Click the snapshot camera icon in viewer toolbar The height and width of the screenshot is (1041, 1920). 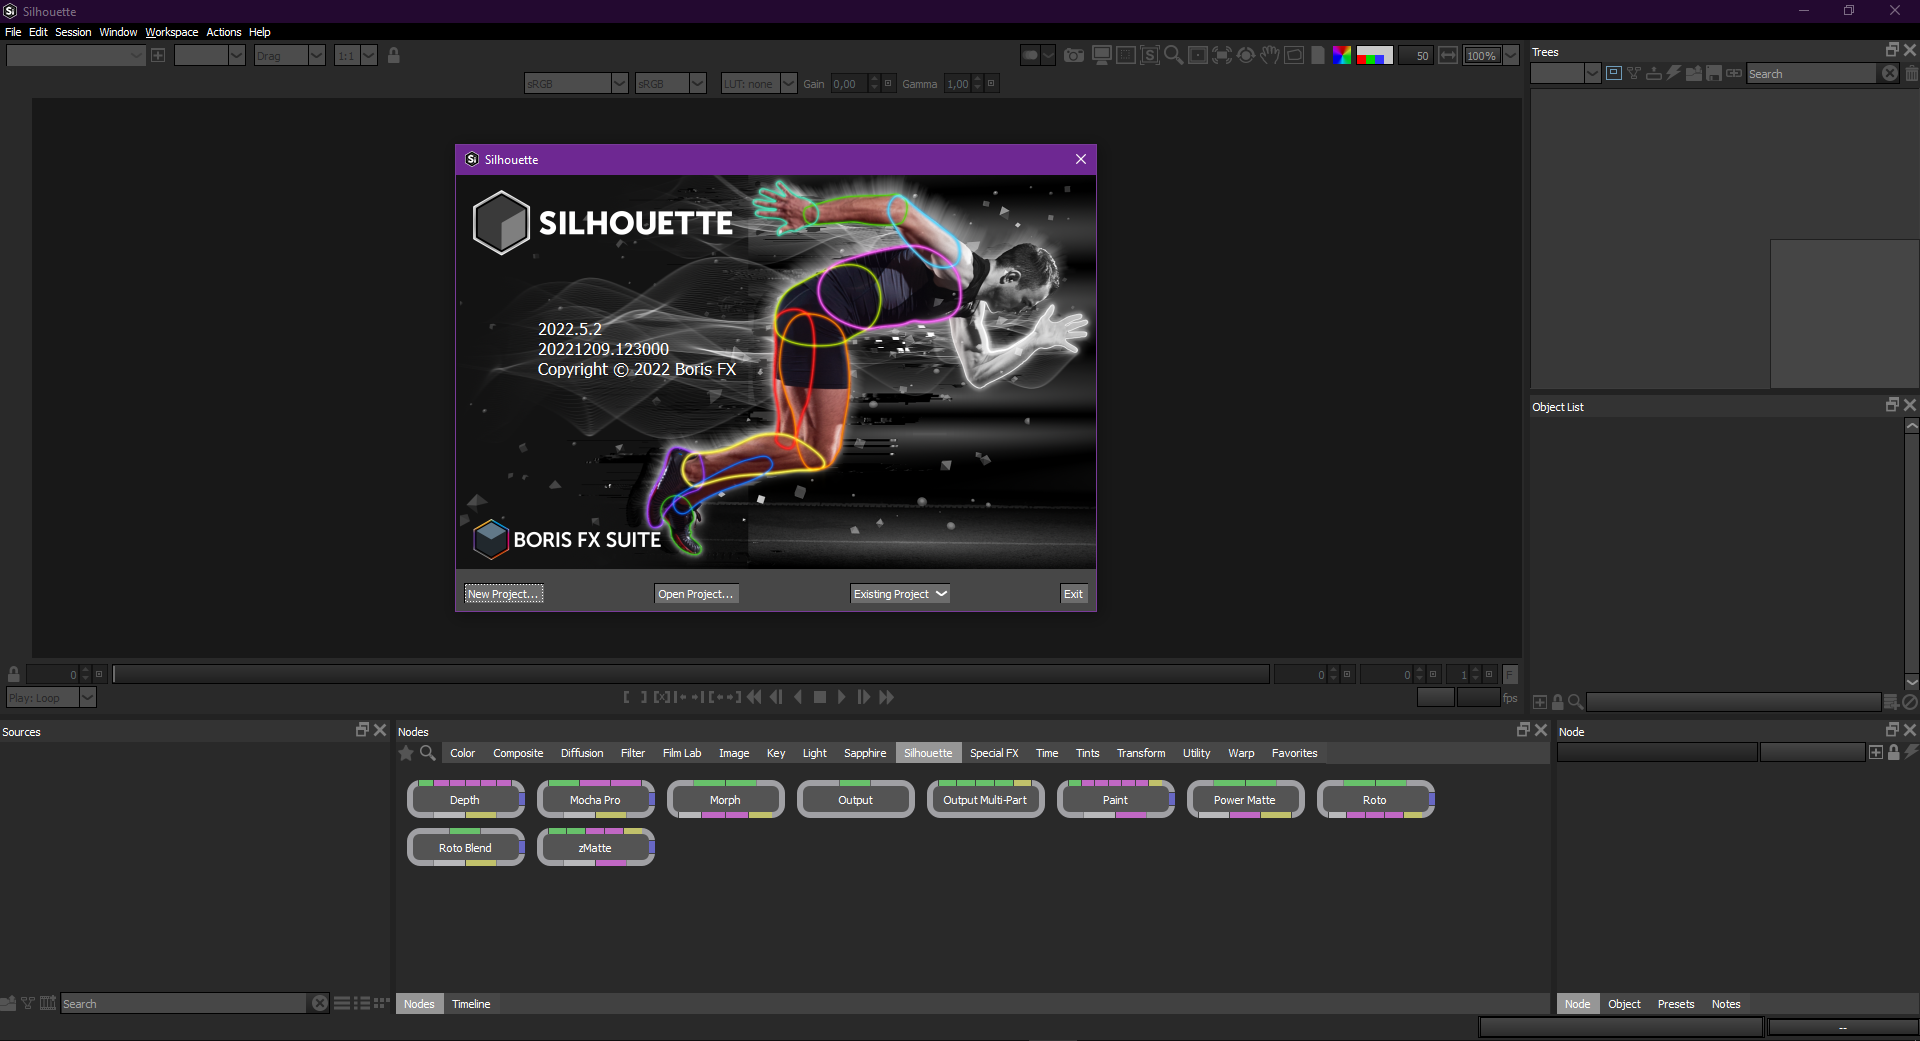(1074, 56)
